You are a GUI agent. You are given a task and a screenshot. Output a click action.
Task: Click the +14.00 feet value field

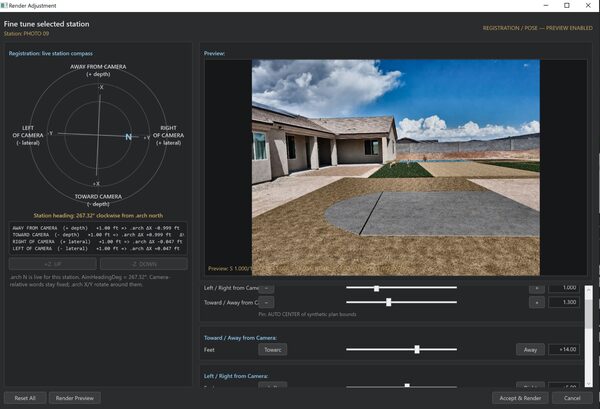(564, 349)
